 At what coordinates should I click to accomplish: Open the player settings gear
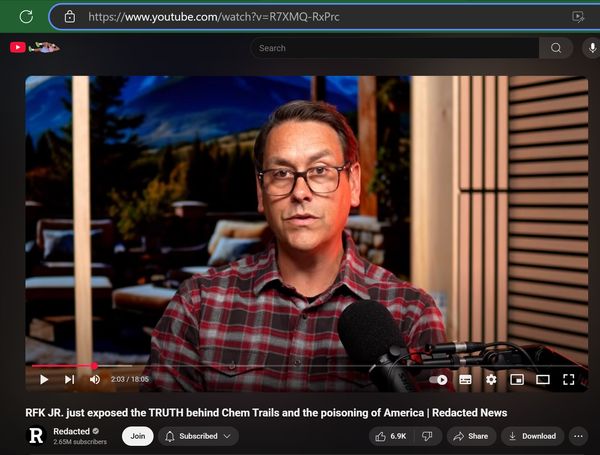[x=491, y=380]
